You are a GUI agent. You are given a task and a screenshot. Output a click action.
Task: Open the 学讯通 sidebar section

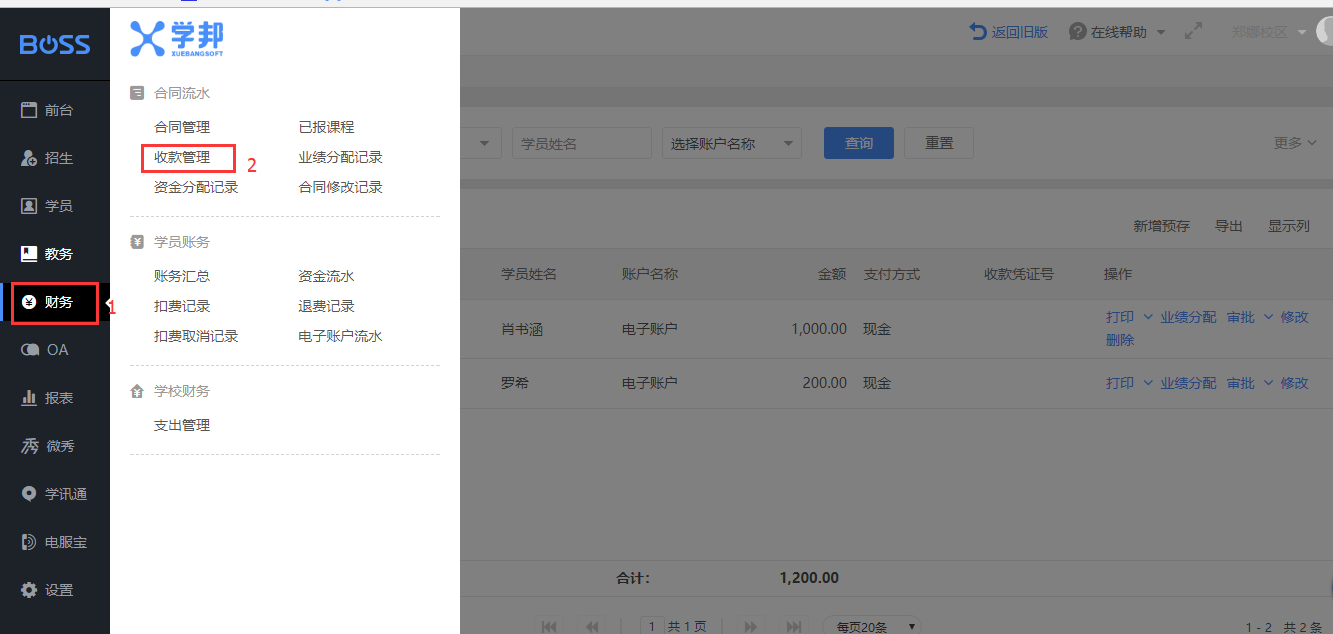point(55,494)
